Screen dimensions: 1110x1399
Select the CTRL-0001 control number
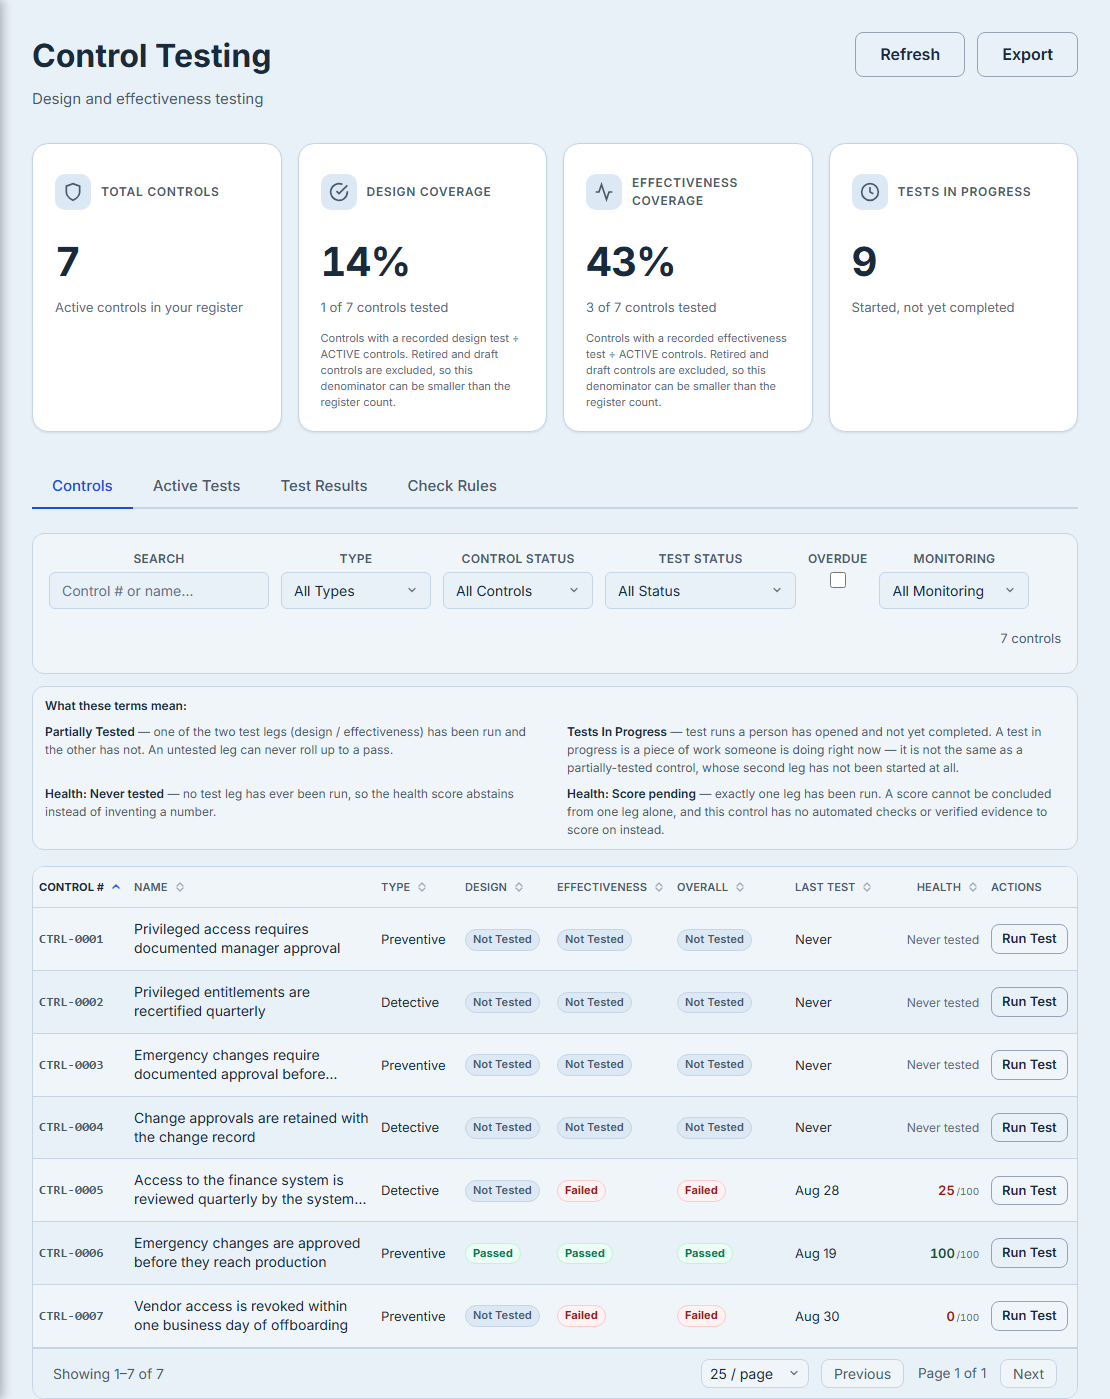point(71,939)
